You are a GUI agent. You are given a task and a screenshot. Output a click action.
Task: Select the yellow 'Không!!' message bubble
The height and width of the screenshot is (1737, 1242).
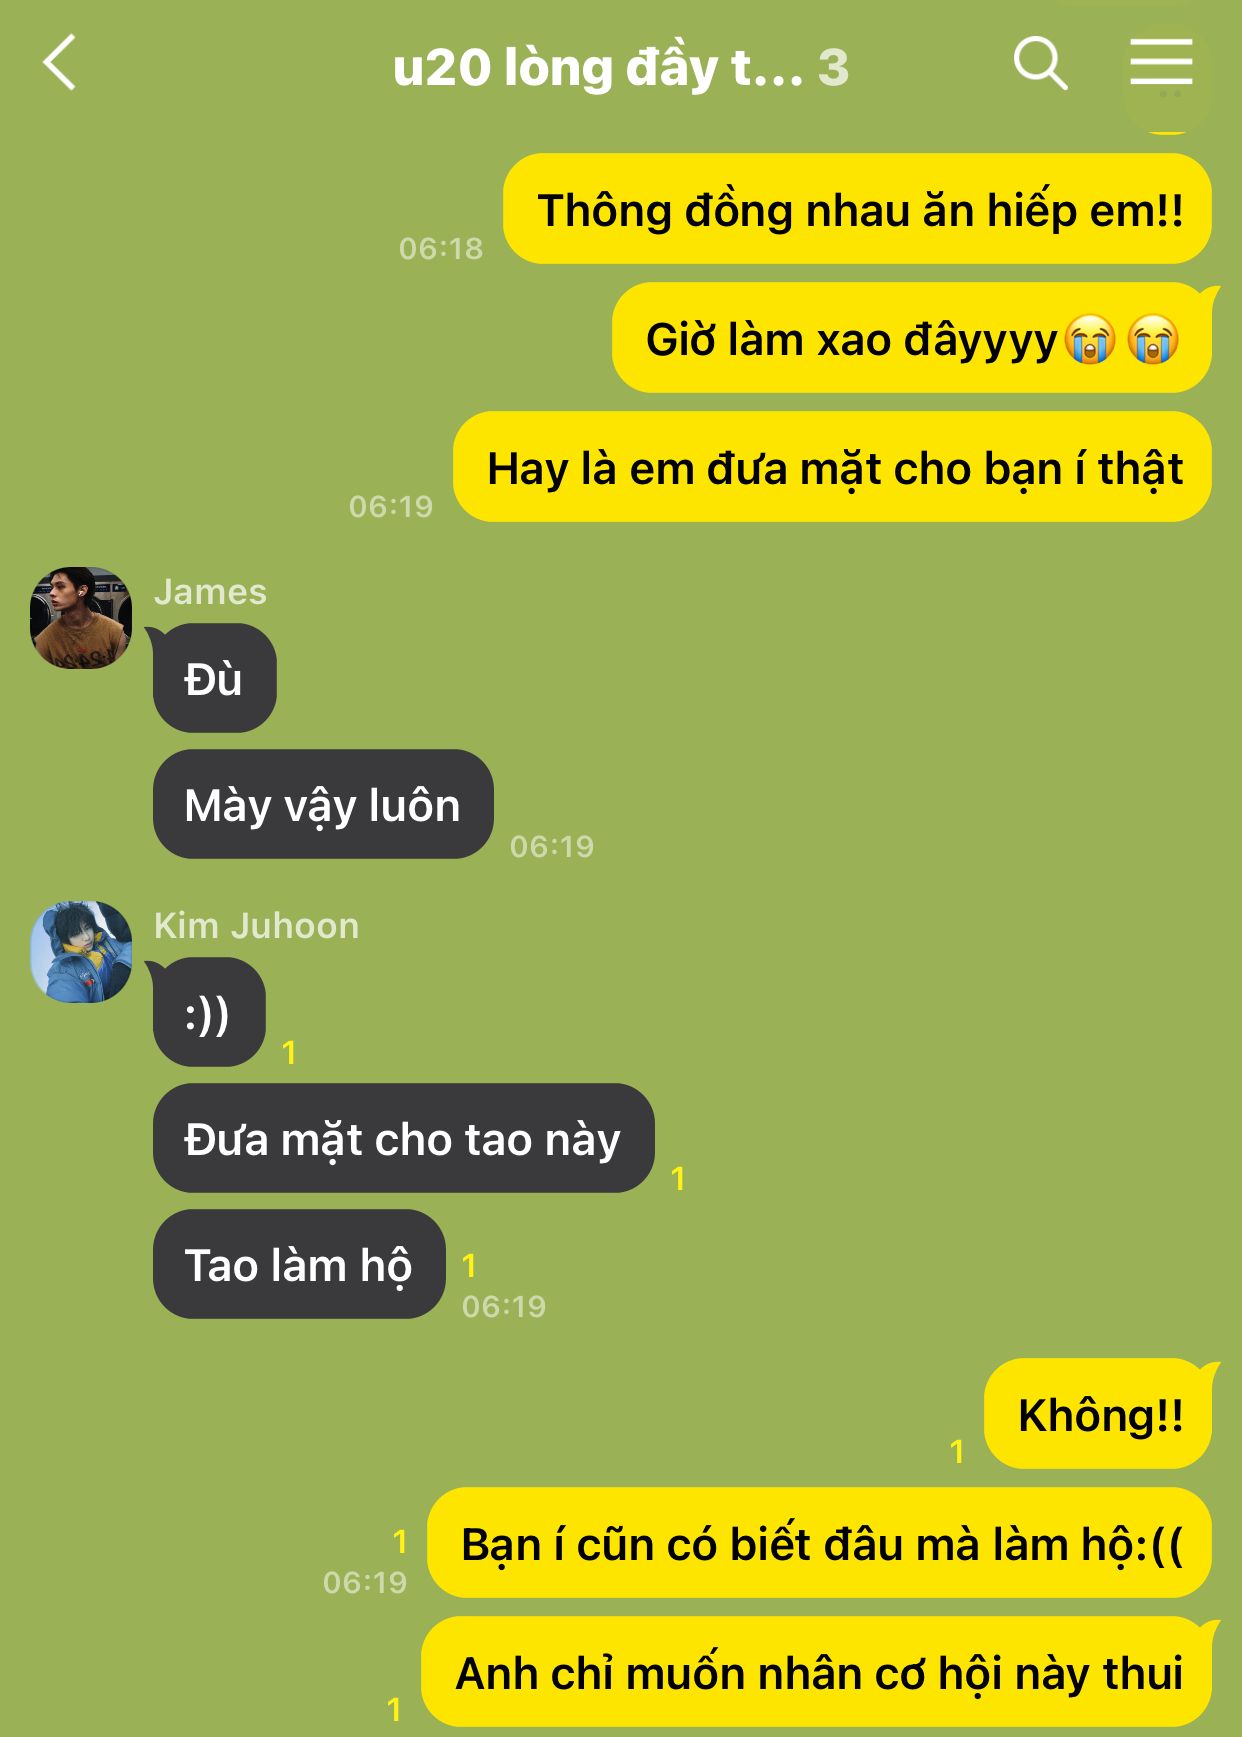coord(1098,1414)
